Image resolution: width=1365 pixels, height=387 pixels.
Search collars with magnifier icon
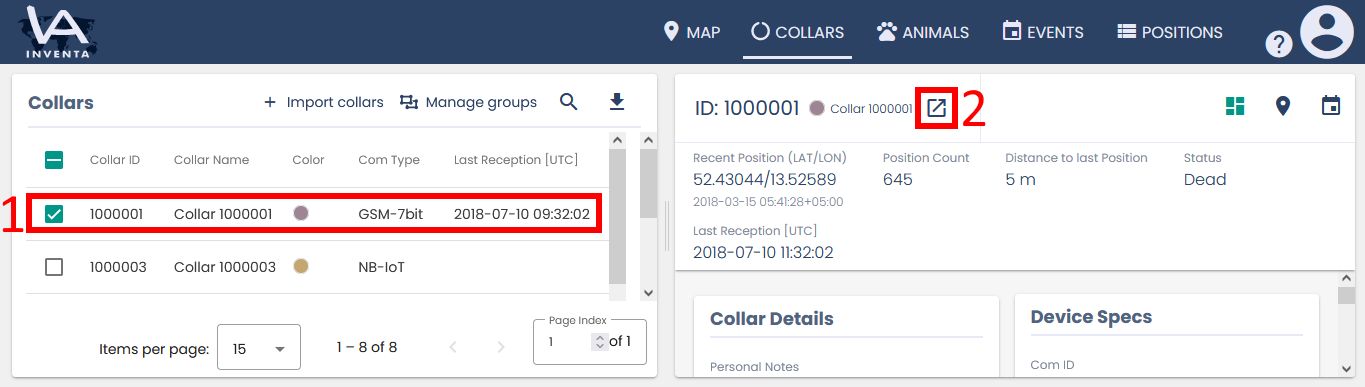pyautogui.click(x=569, y=102)
